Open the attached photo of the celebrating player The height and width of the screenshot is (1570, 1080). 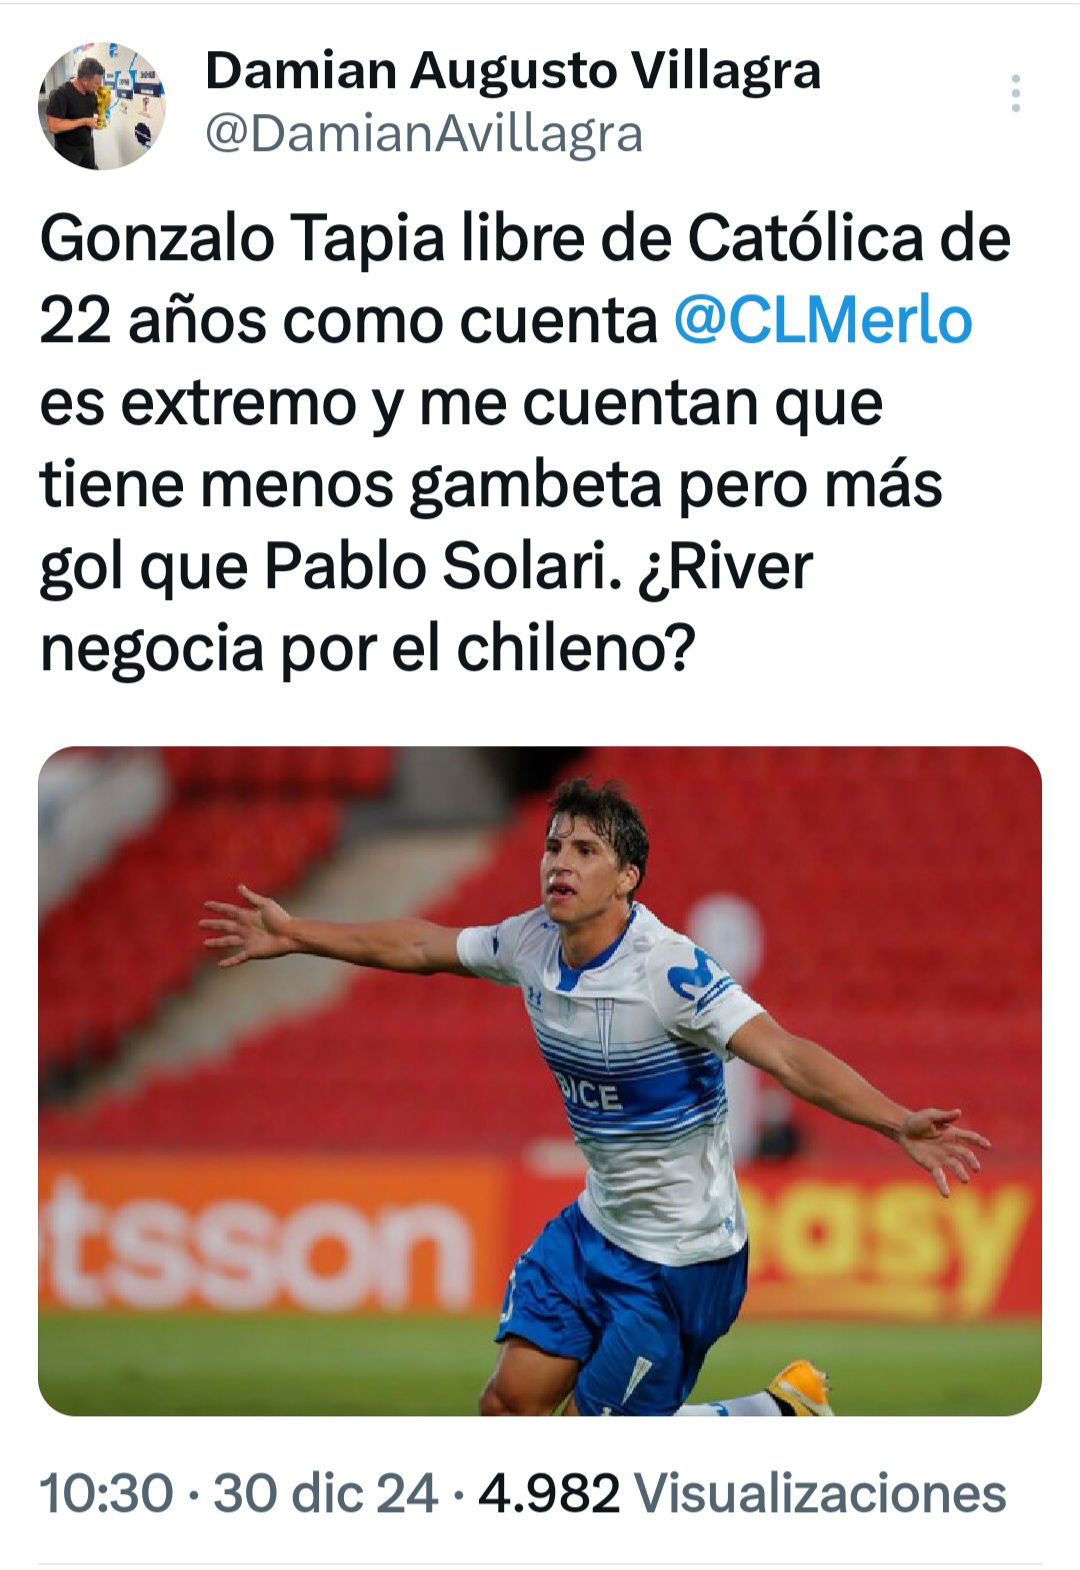click(540, 1081)
